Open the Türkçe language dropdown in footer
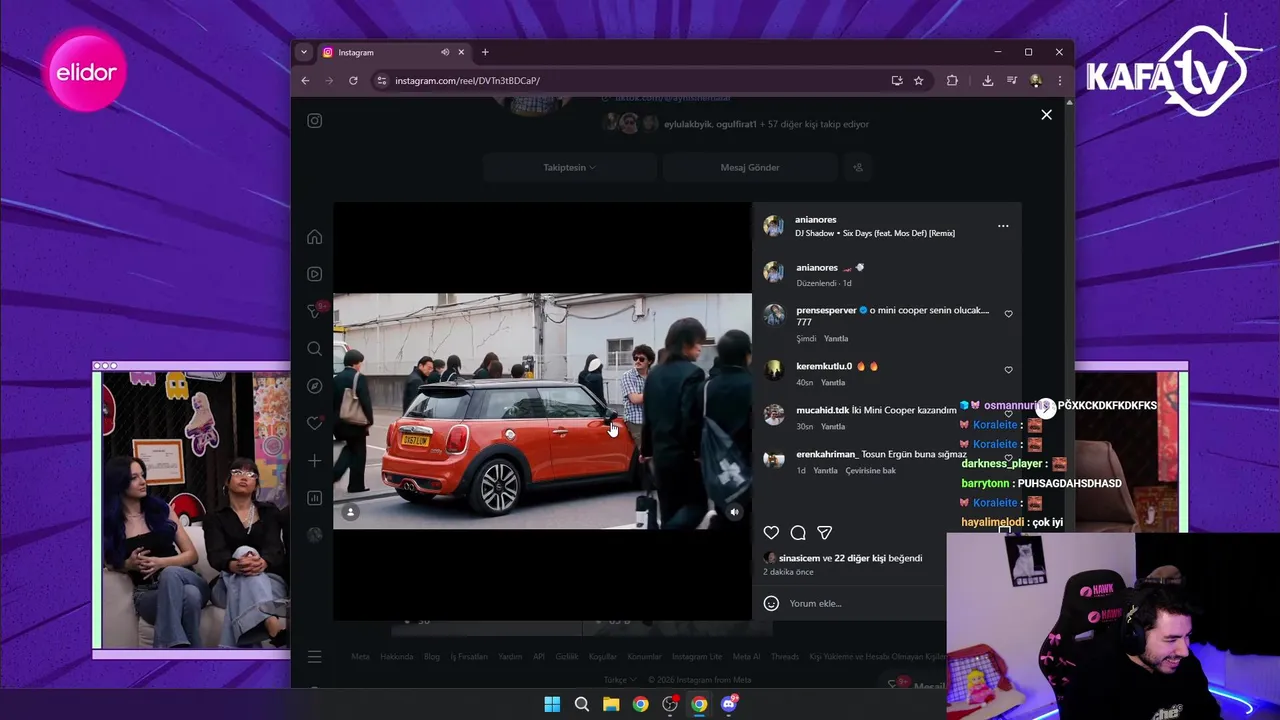Image resolution: width=1280 pixels, height=720 pixels. (x=619, y=680)
